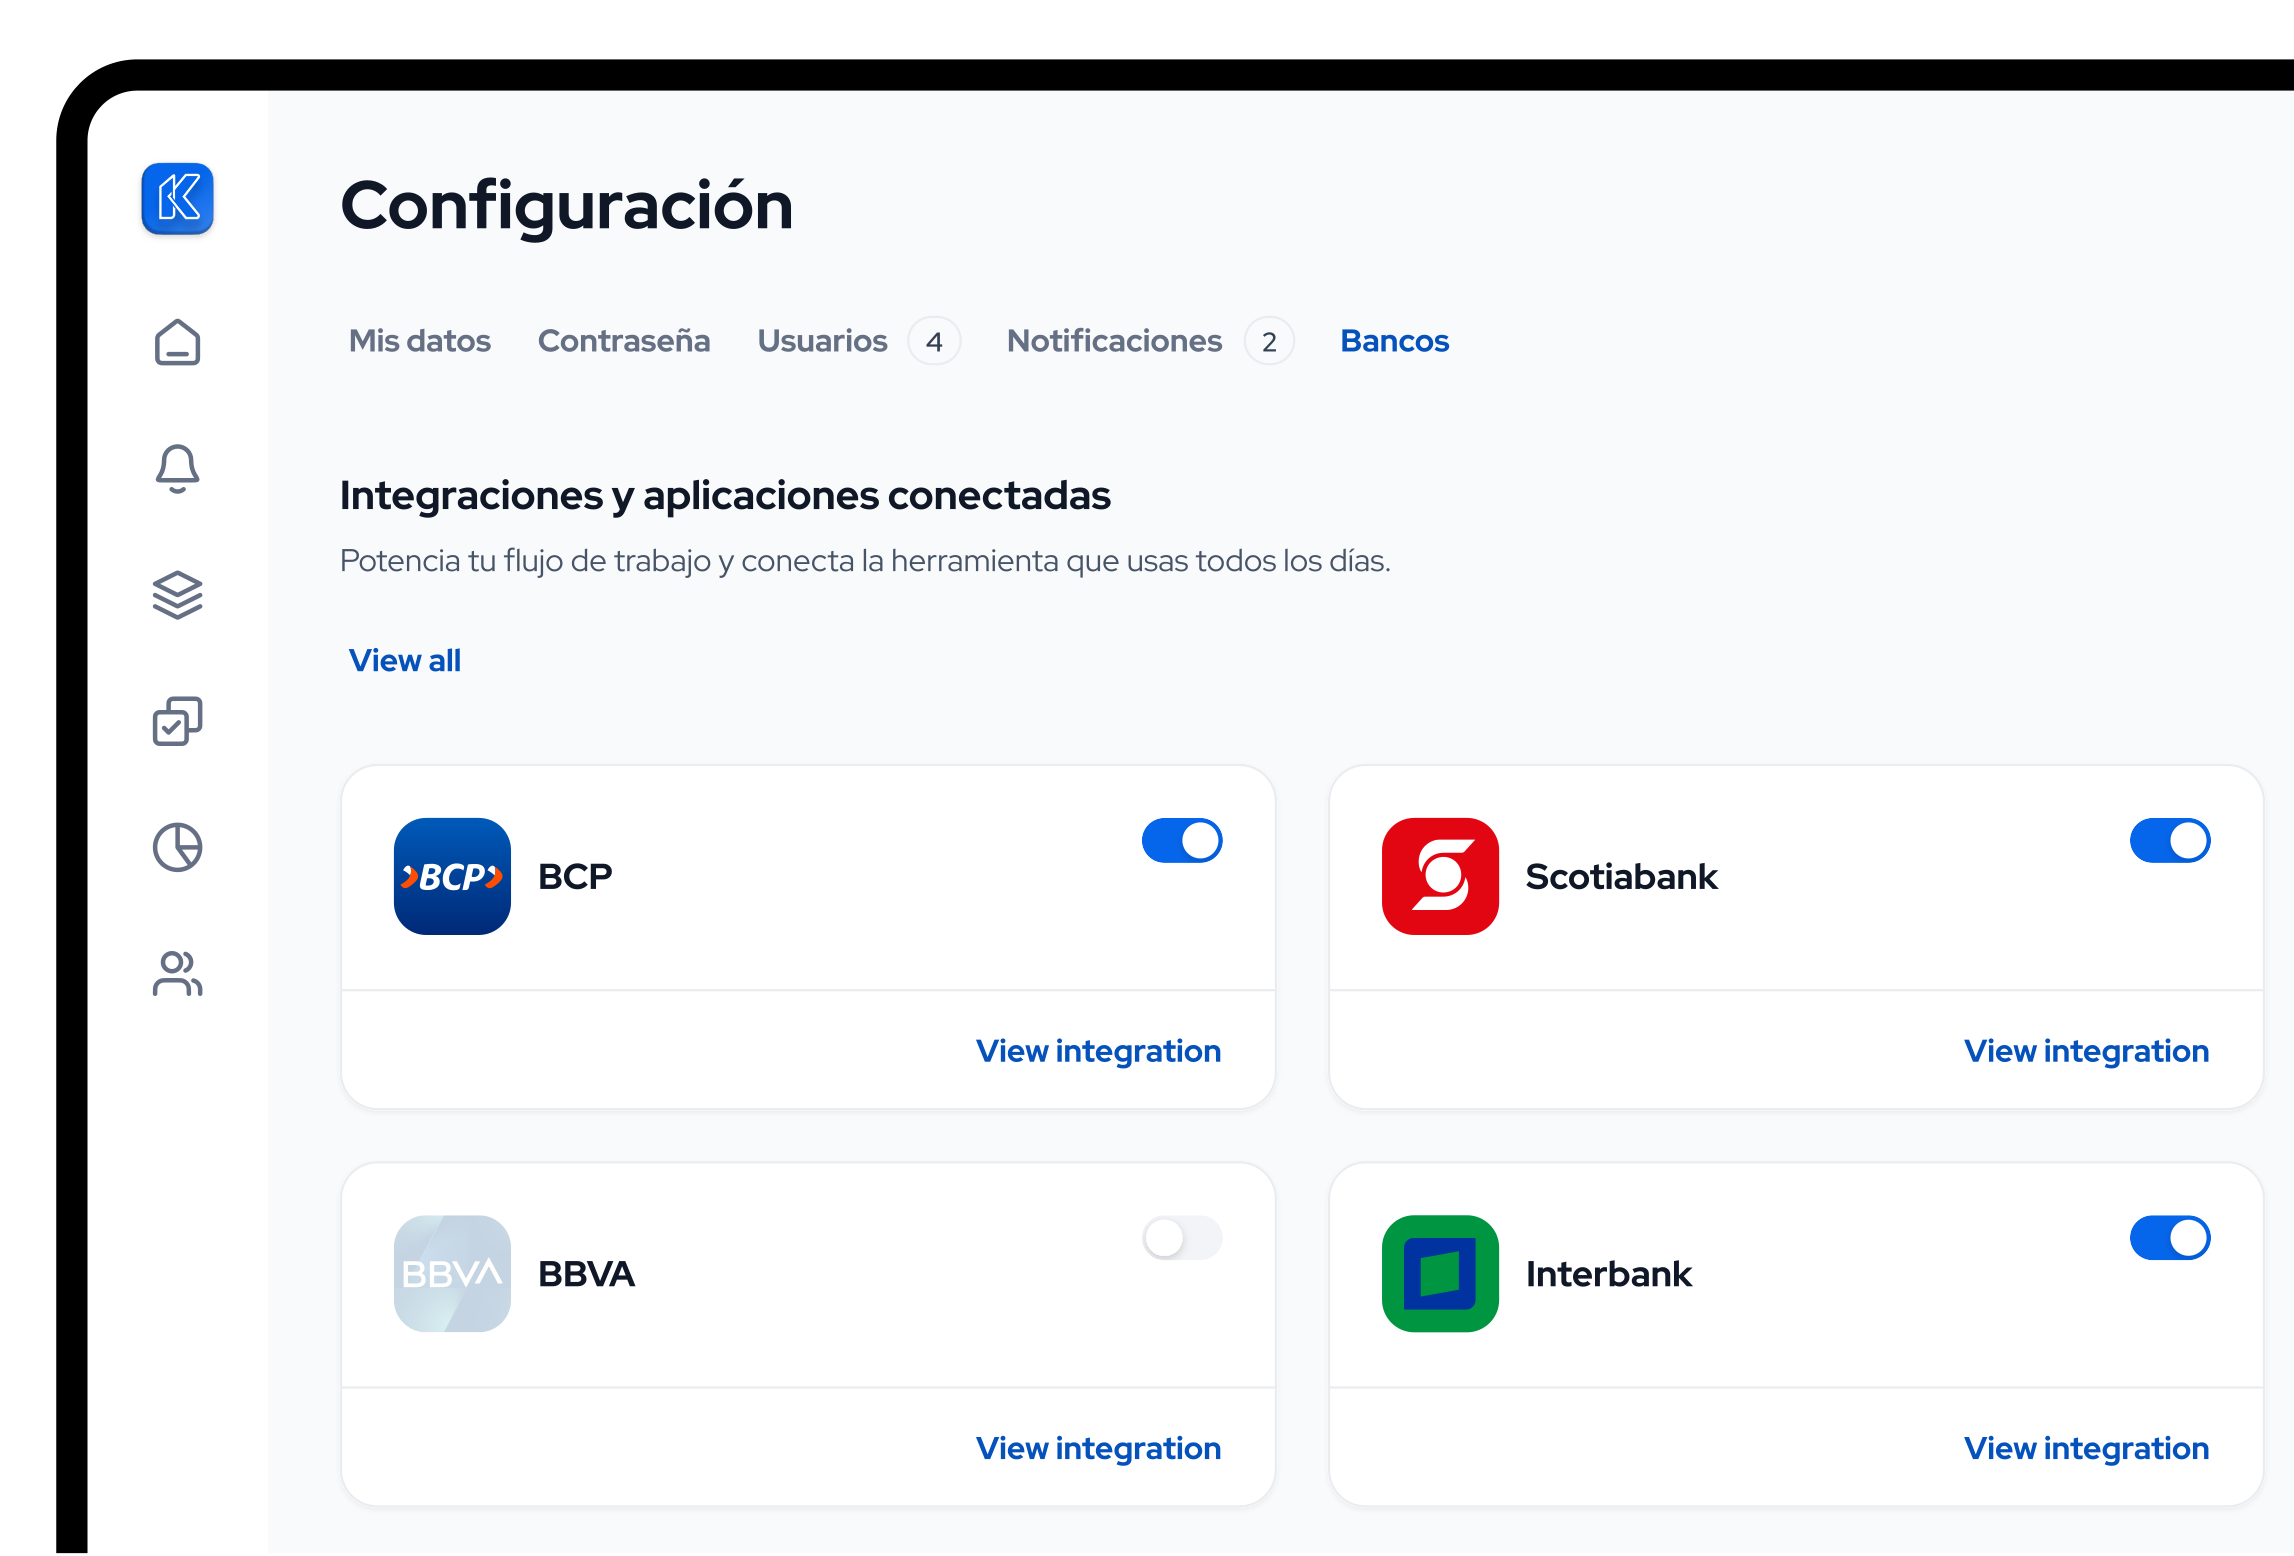Open View integration for Scotiabank
Screen dimensions: 2294x1556
(2087, 1051)
